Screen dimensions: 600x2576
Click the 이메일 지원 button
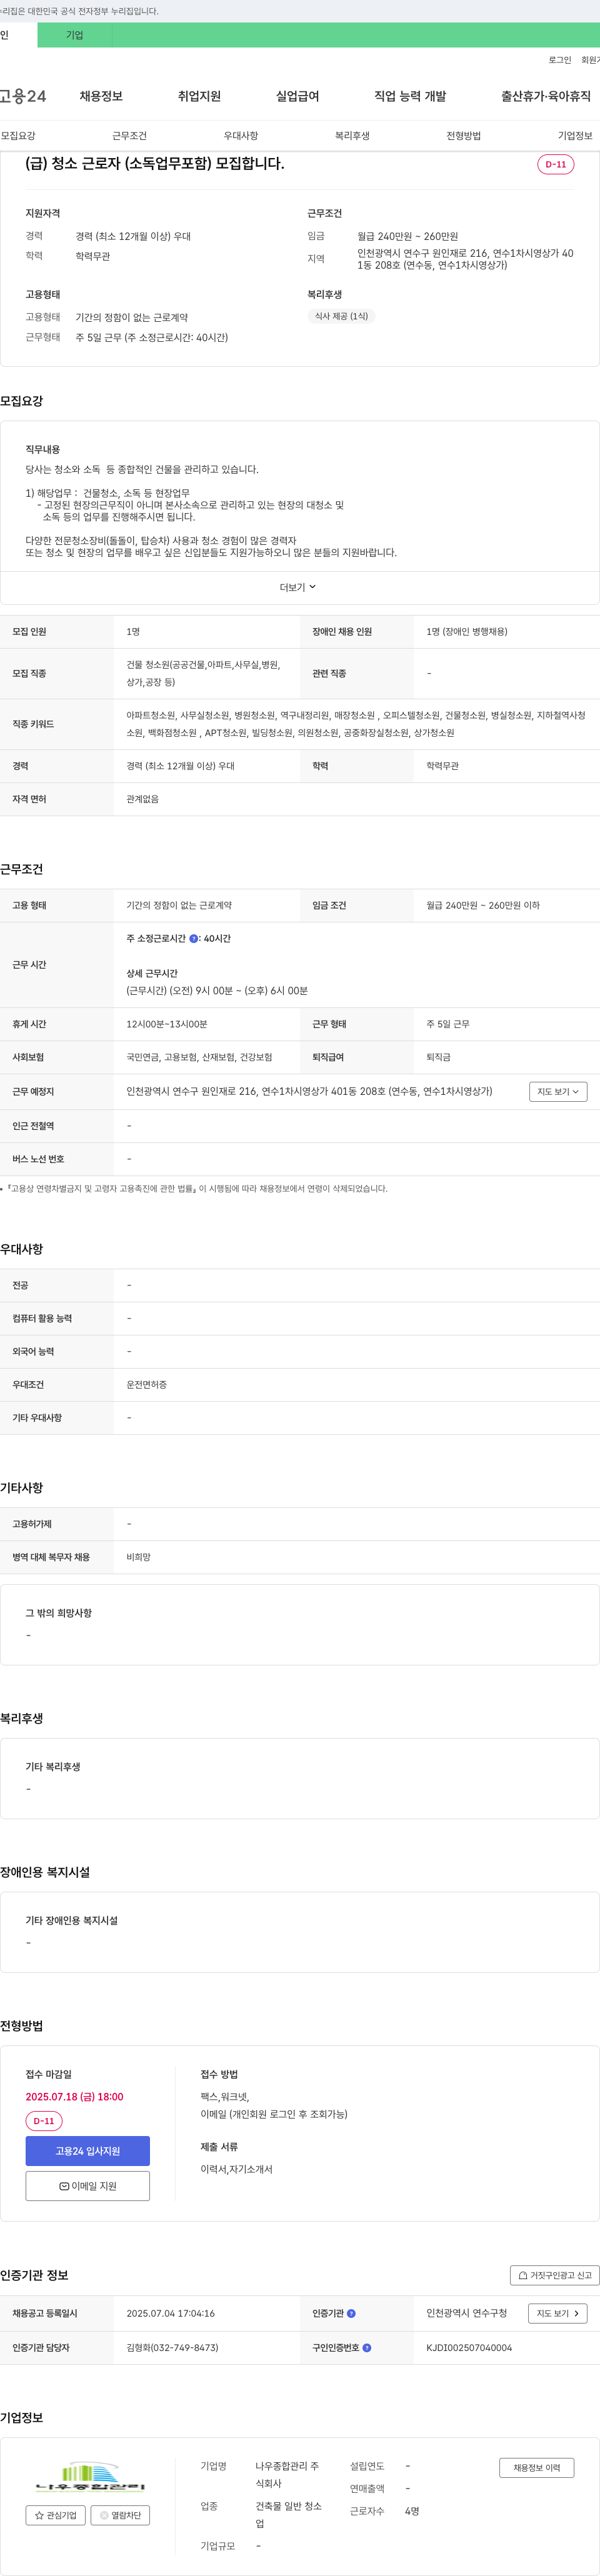tap(88, 2186)
